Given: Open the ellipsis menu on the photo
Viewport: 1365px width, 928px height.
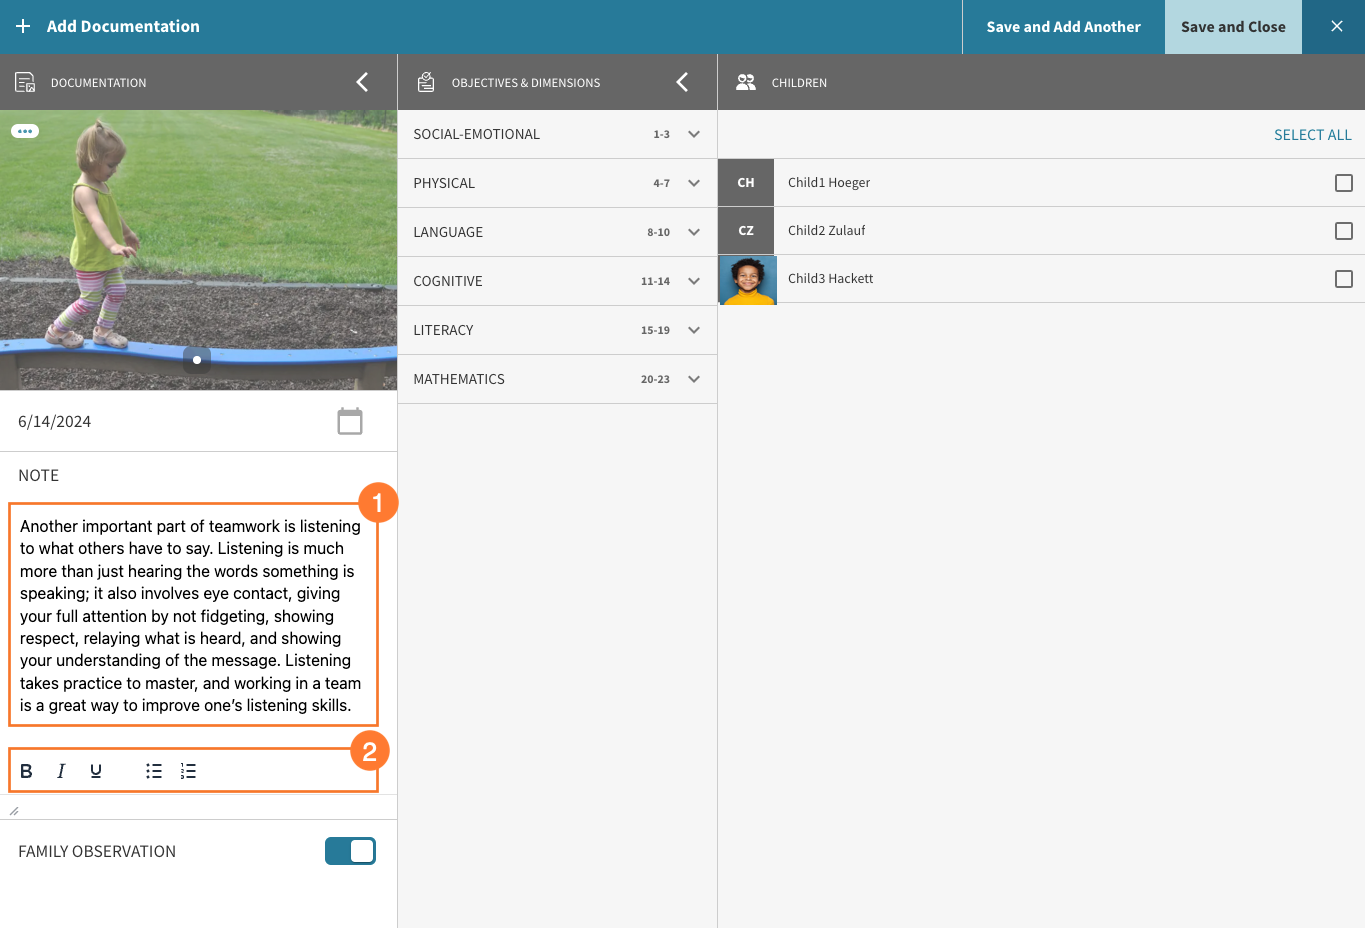Looking at the screenshot, I should point(24,130).
